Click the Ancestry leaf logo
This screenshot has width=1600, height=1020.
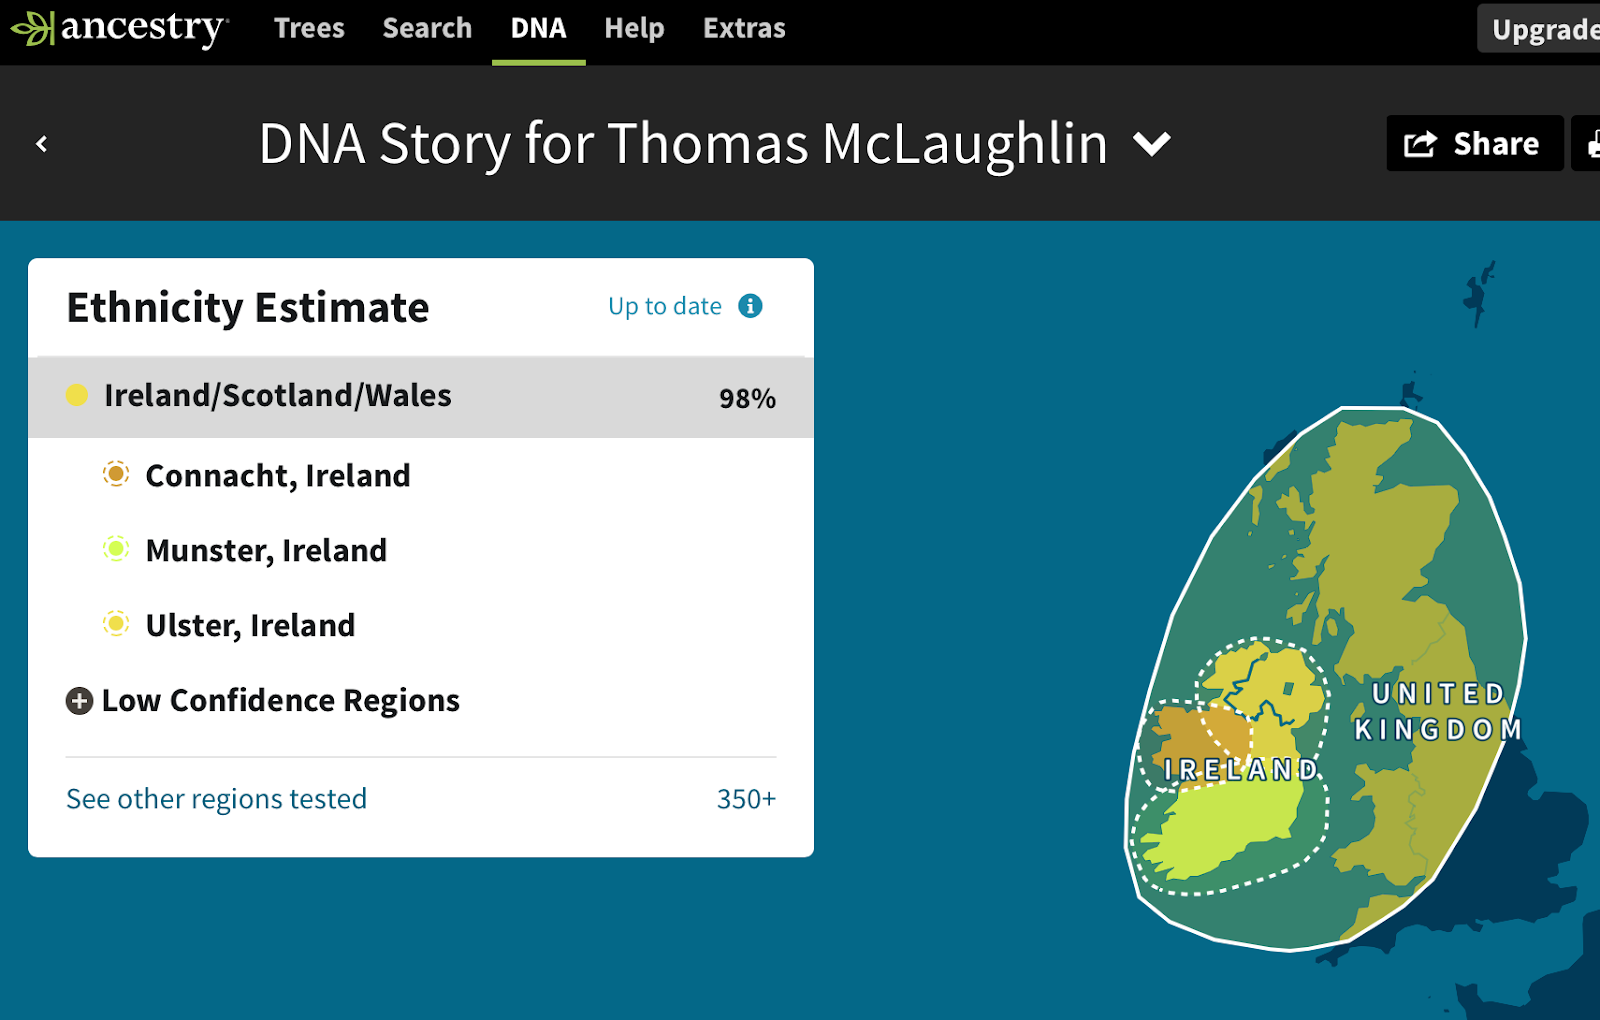(32, 28)
